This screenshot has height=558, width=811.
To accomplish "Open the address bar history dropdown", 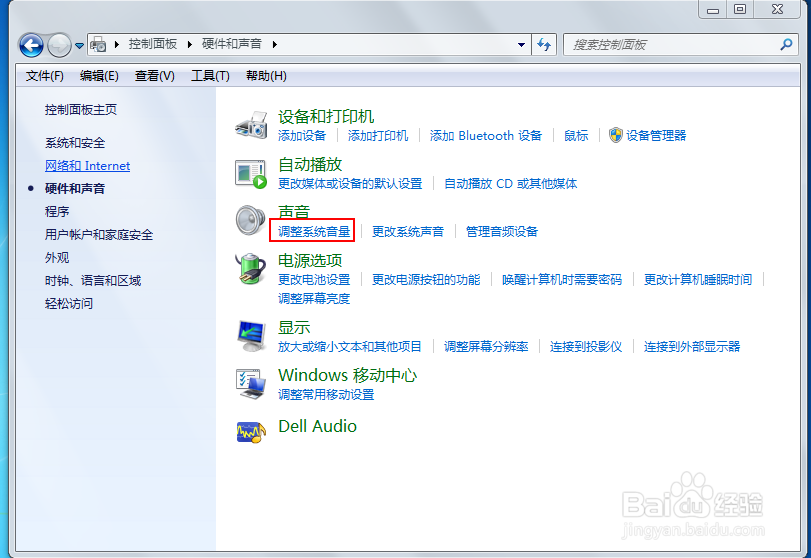I will point(521,44).
